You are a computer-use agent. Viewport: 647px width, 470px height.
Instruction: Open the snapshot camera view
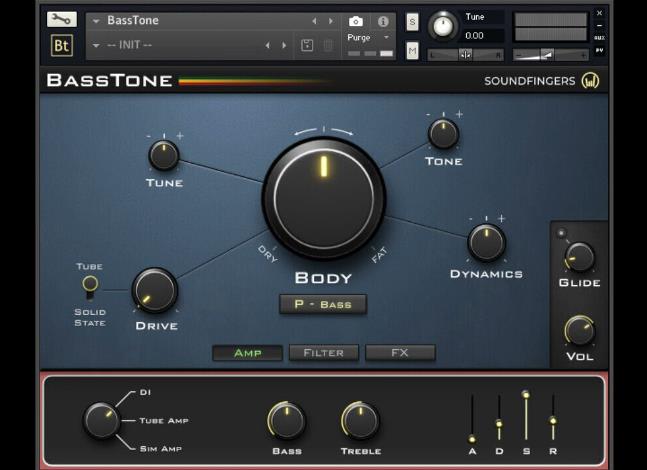tap(356, 21)
